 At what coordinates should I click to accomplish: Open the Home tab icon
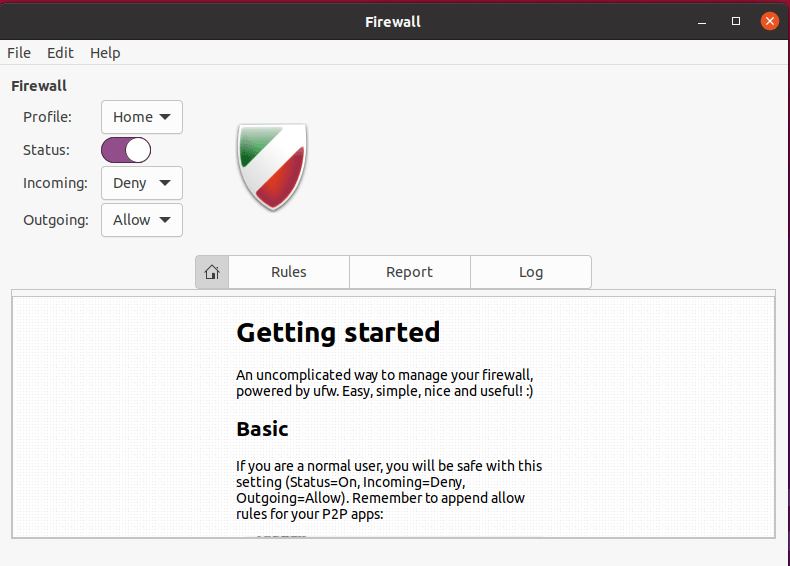point(212,272)
